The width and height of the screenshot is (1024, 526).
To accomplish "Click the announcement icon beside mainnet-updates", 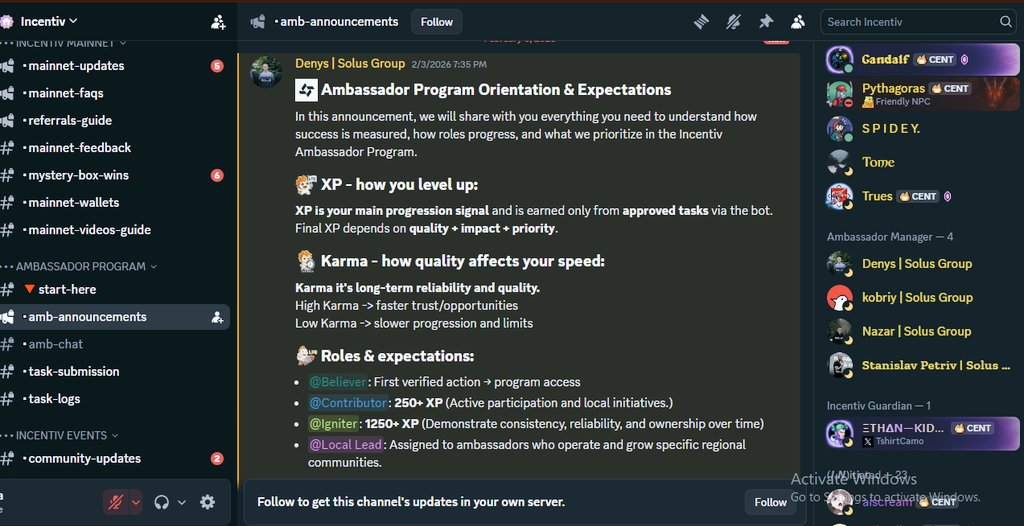I will (x=7, y=65).
